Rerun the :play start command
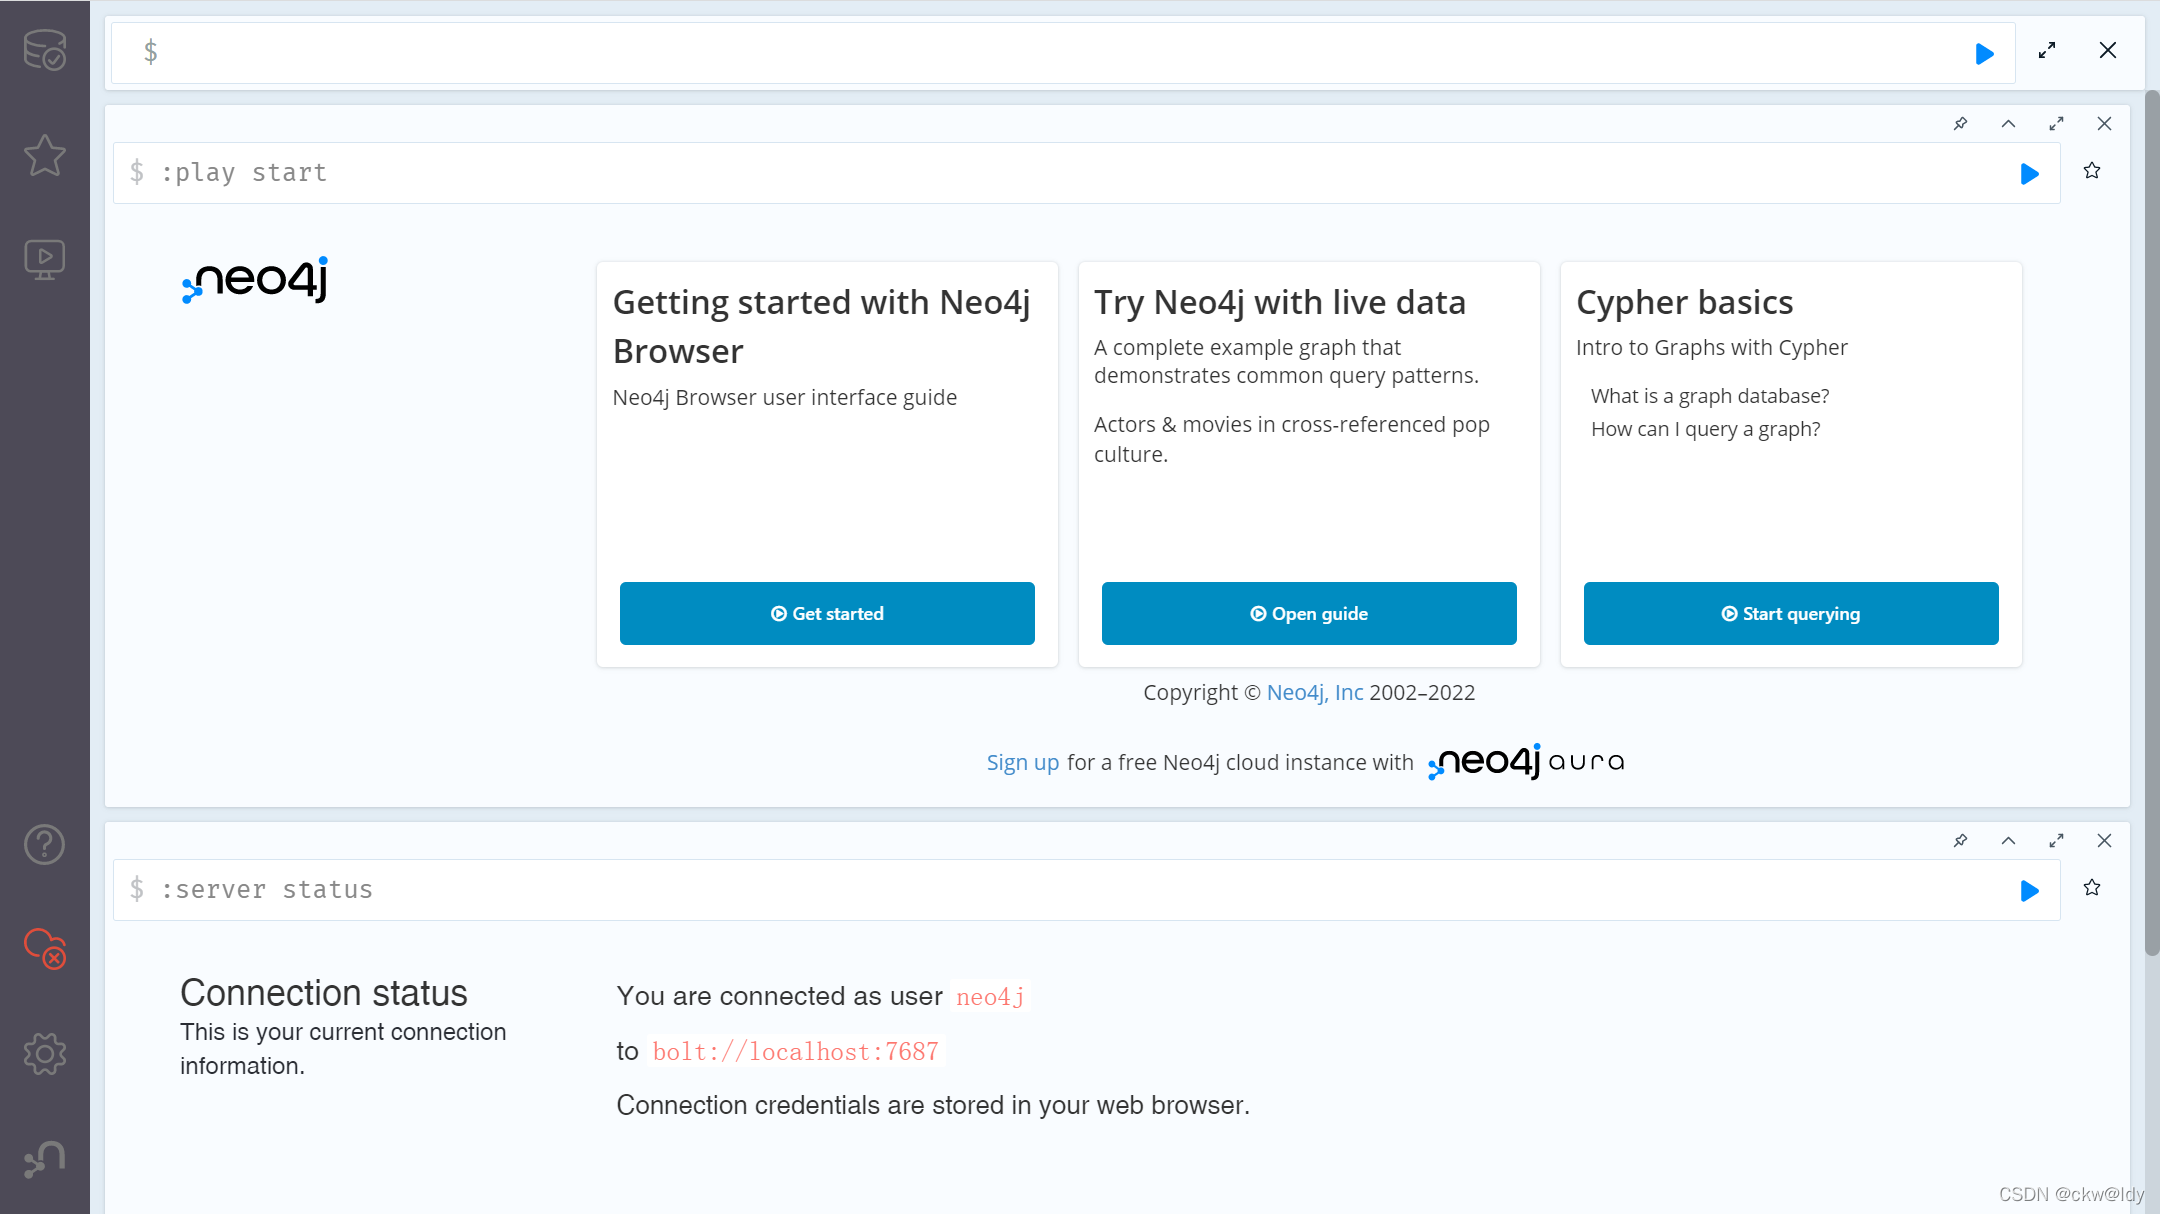Viewport: 2160px width, 1214px height. click(2029, 174)
